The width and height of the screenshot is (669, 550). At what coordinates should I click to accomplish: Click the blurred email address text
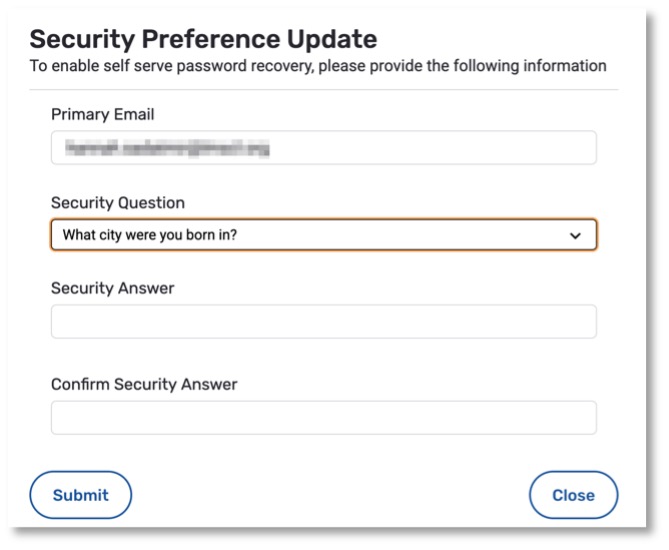pyautogui.click(x=166, y=149)
